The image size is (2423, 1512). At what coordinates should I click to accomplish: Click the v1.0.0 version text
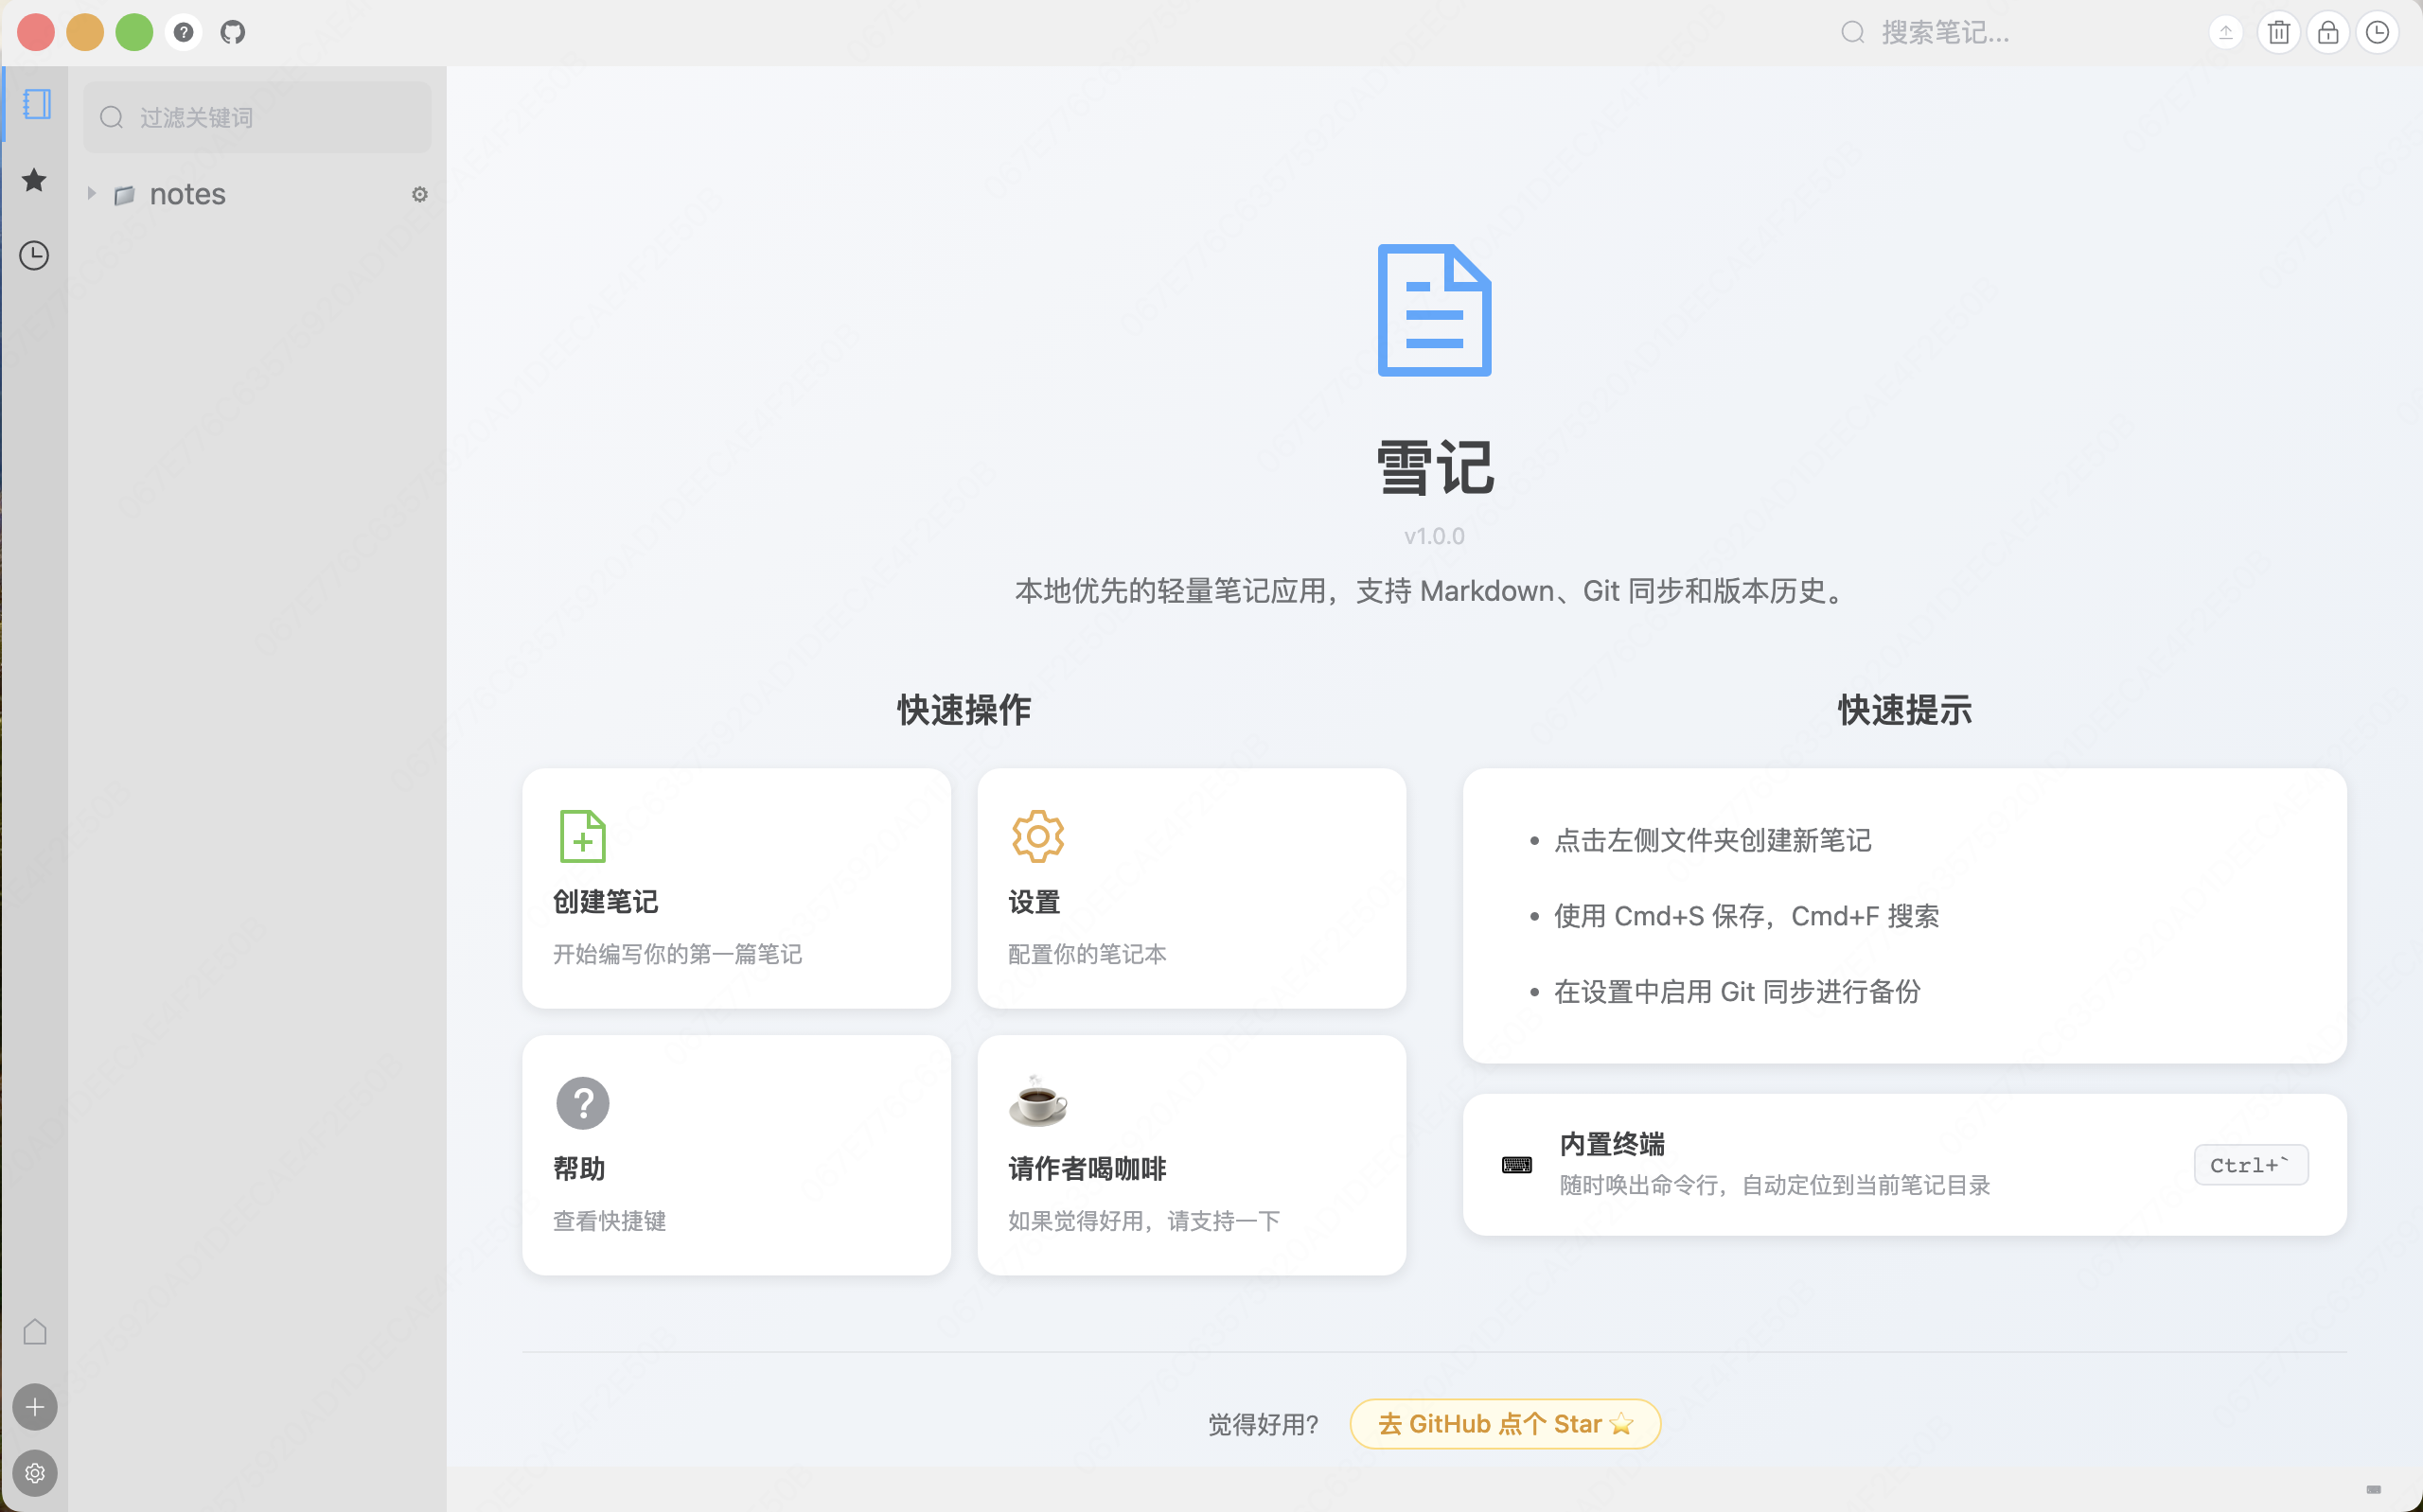click(1434, 536)
